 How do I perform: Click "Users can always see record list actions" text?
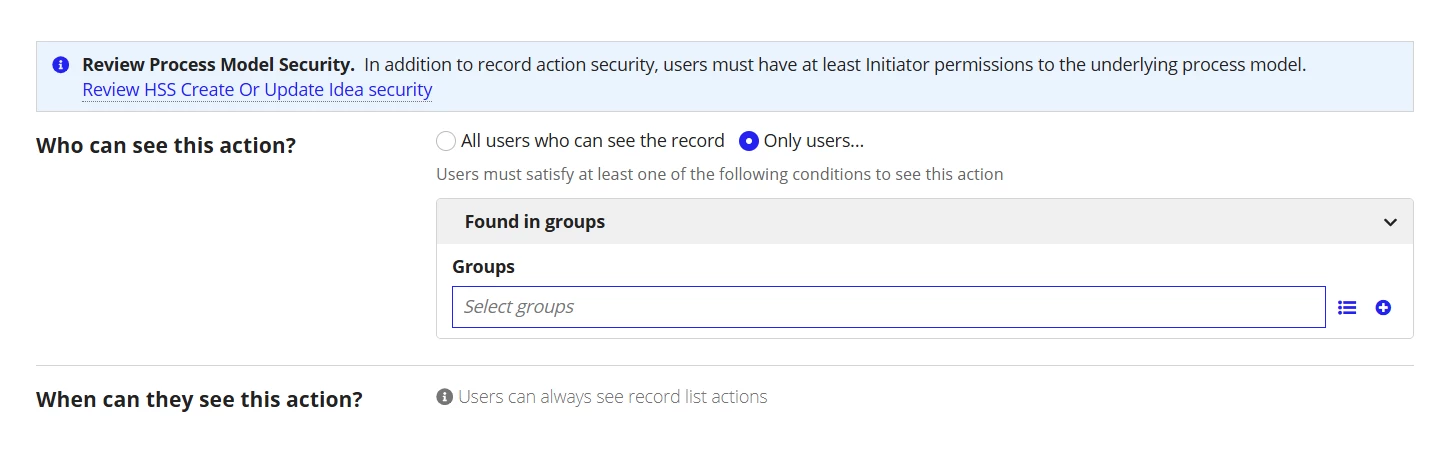tap(612, 397)
